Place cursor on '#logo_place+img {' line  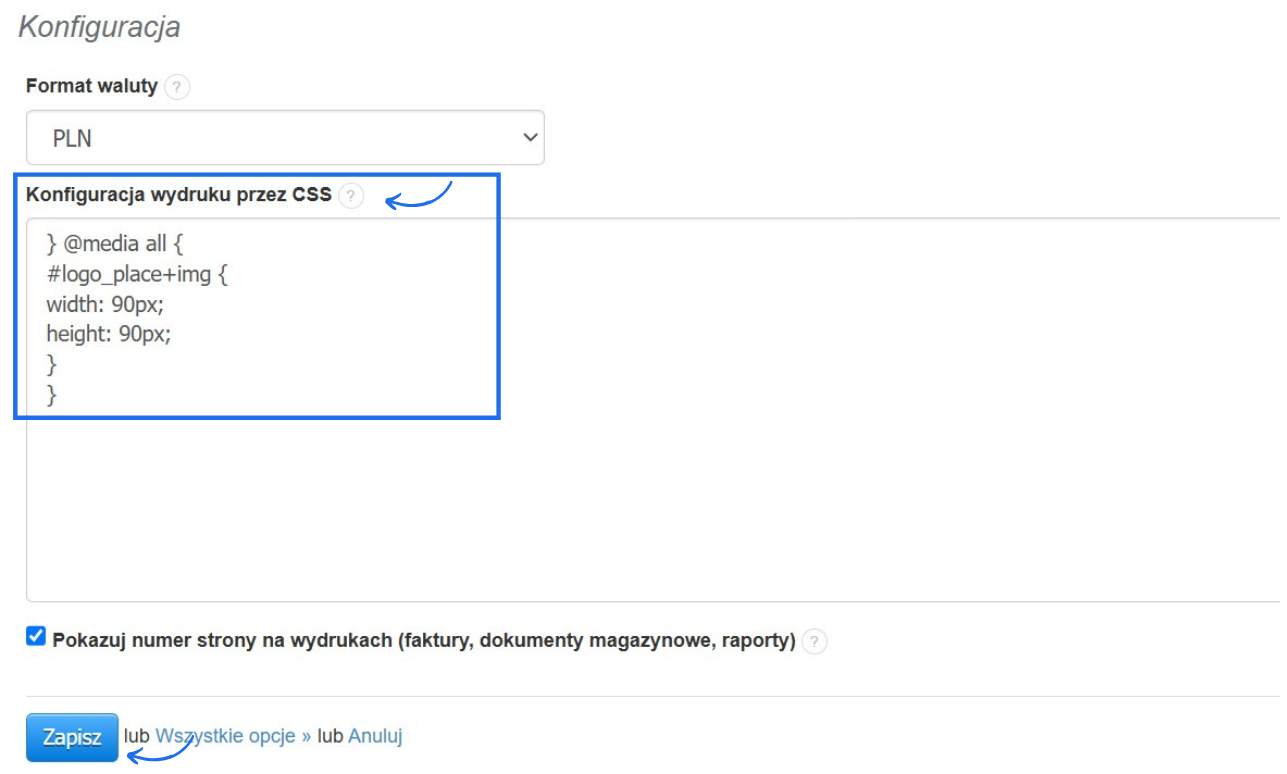[137, 274]
